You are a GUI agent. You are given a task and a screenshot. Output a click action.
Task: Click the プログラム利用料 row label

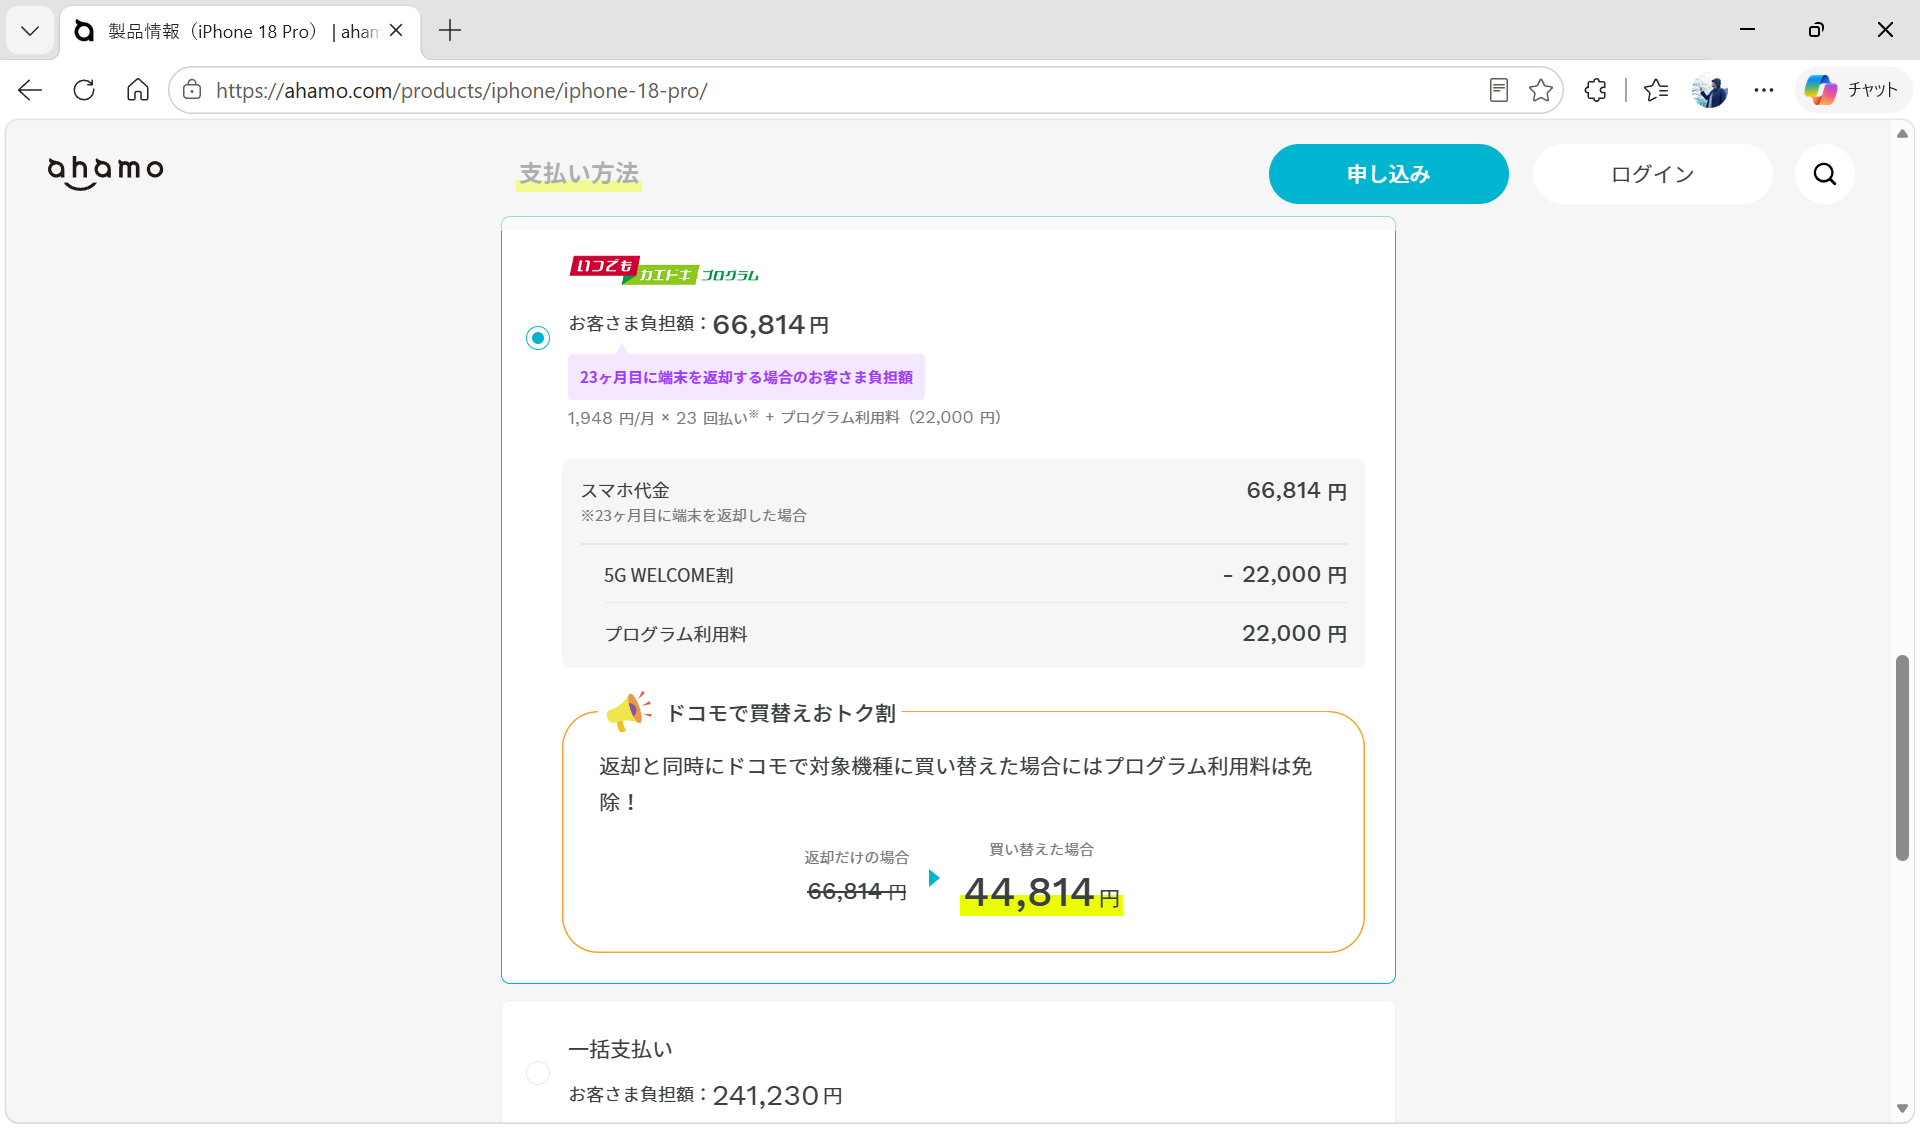(676, 634)
